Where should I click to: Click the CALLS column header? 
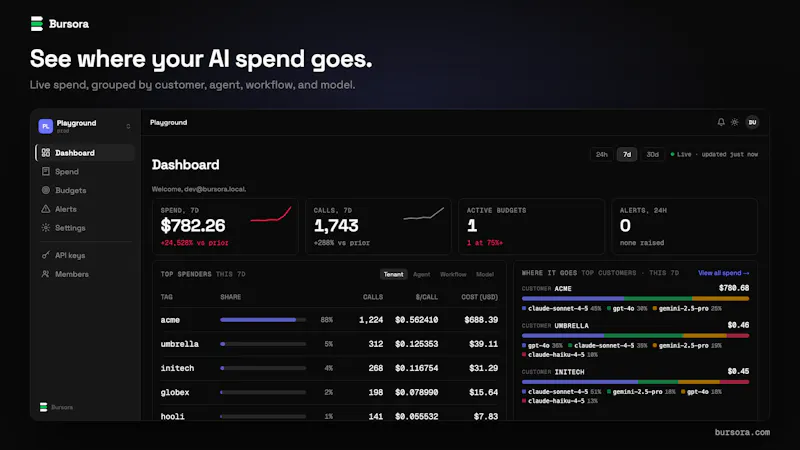point(373,297)
